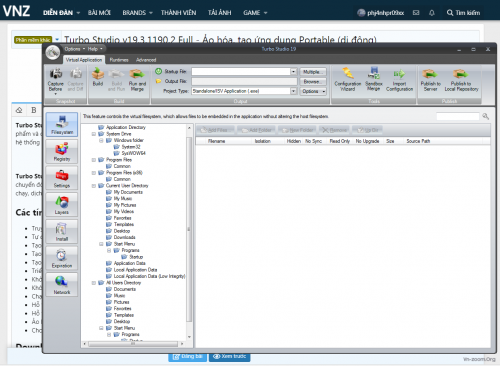Click the Sandbox Merge icon

click(x=374, y=79)
